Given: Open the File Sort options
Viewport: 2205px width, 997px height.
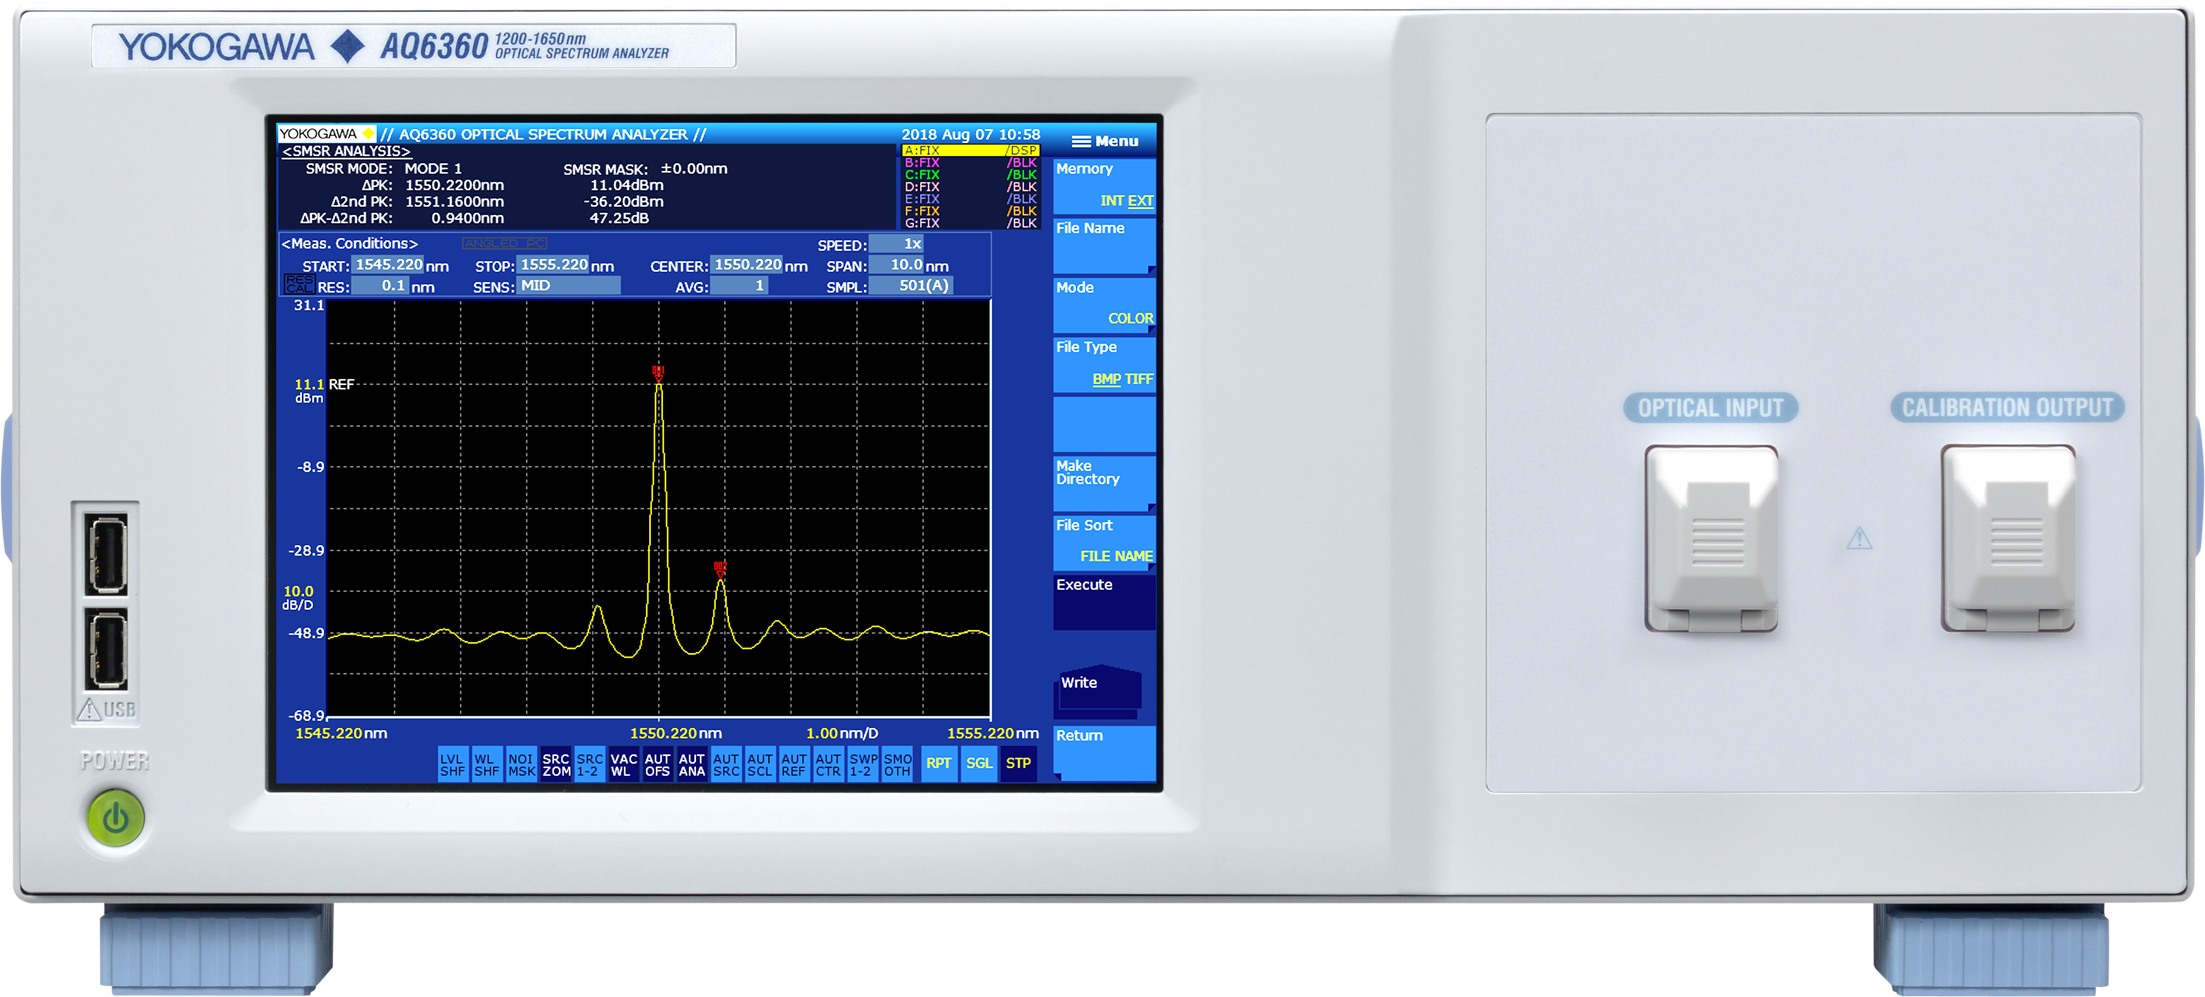Looking at the screenshot, I should (x=1104, y=541).
